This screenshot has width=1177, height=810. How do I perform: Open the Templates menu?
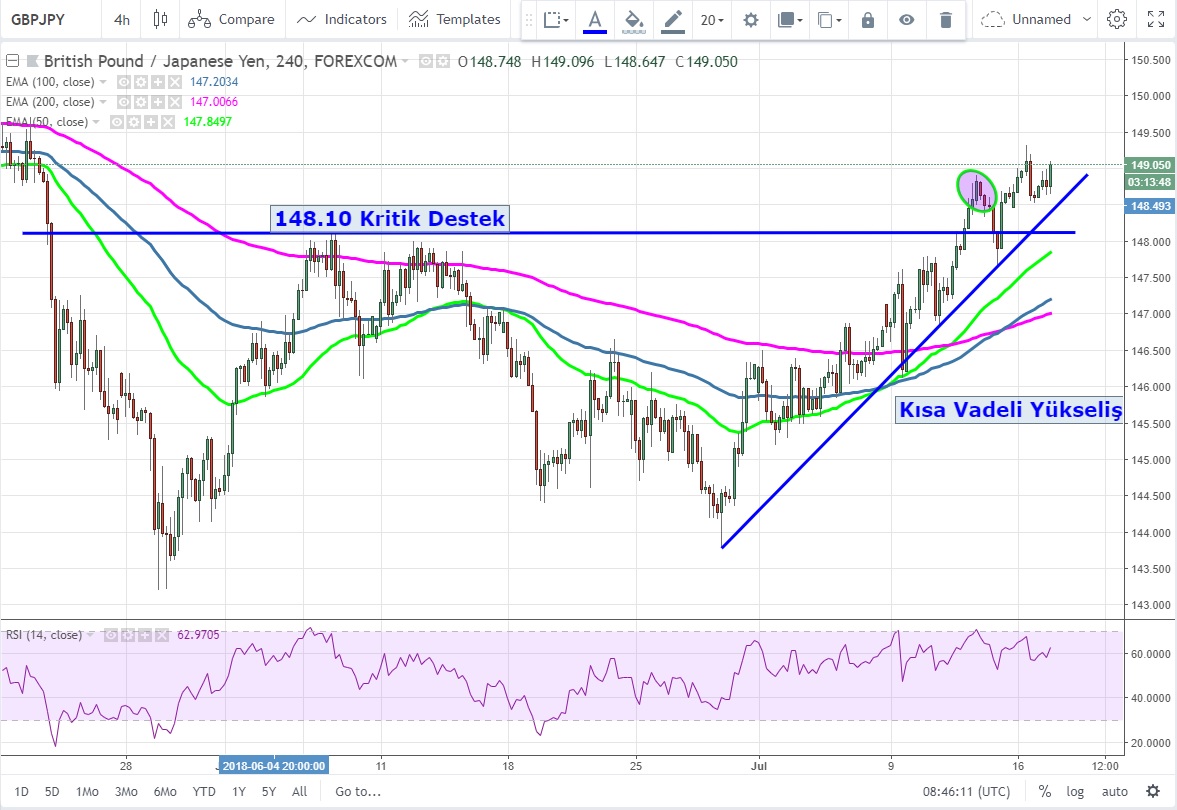click(x=455, y=19)
